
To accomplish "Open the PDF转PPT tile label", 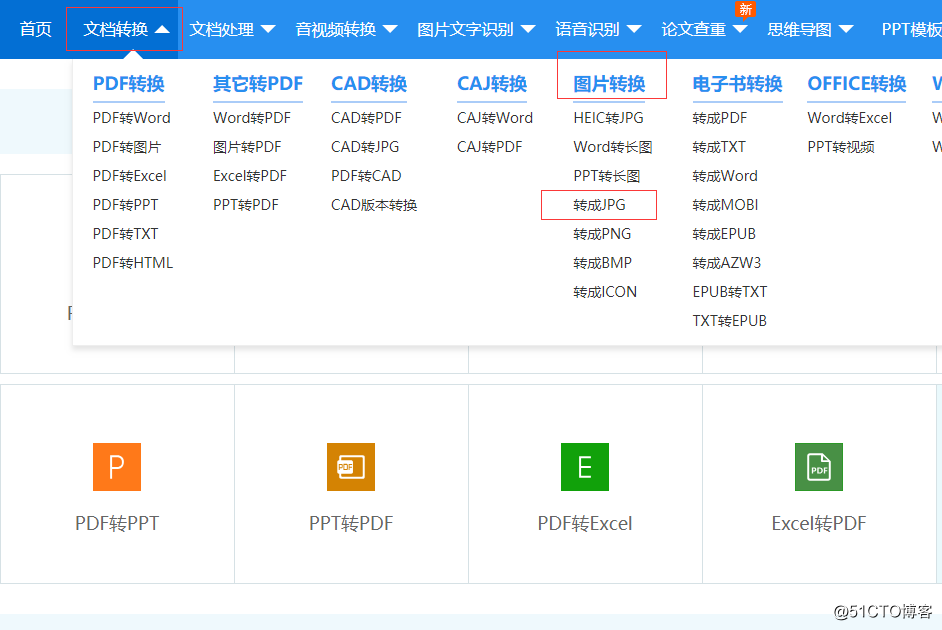I will (117, 523).
